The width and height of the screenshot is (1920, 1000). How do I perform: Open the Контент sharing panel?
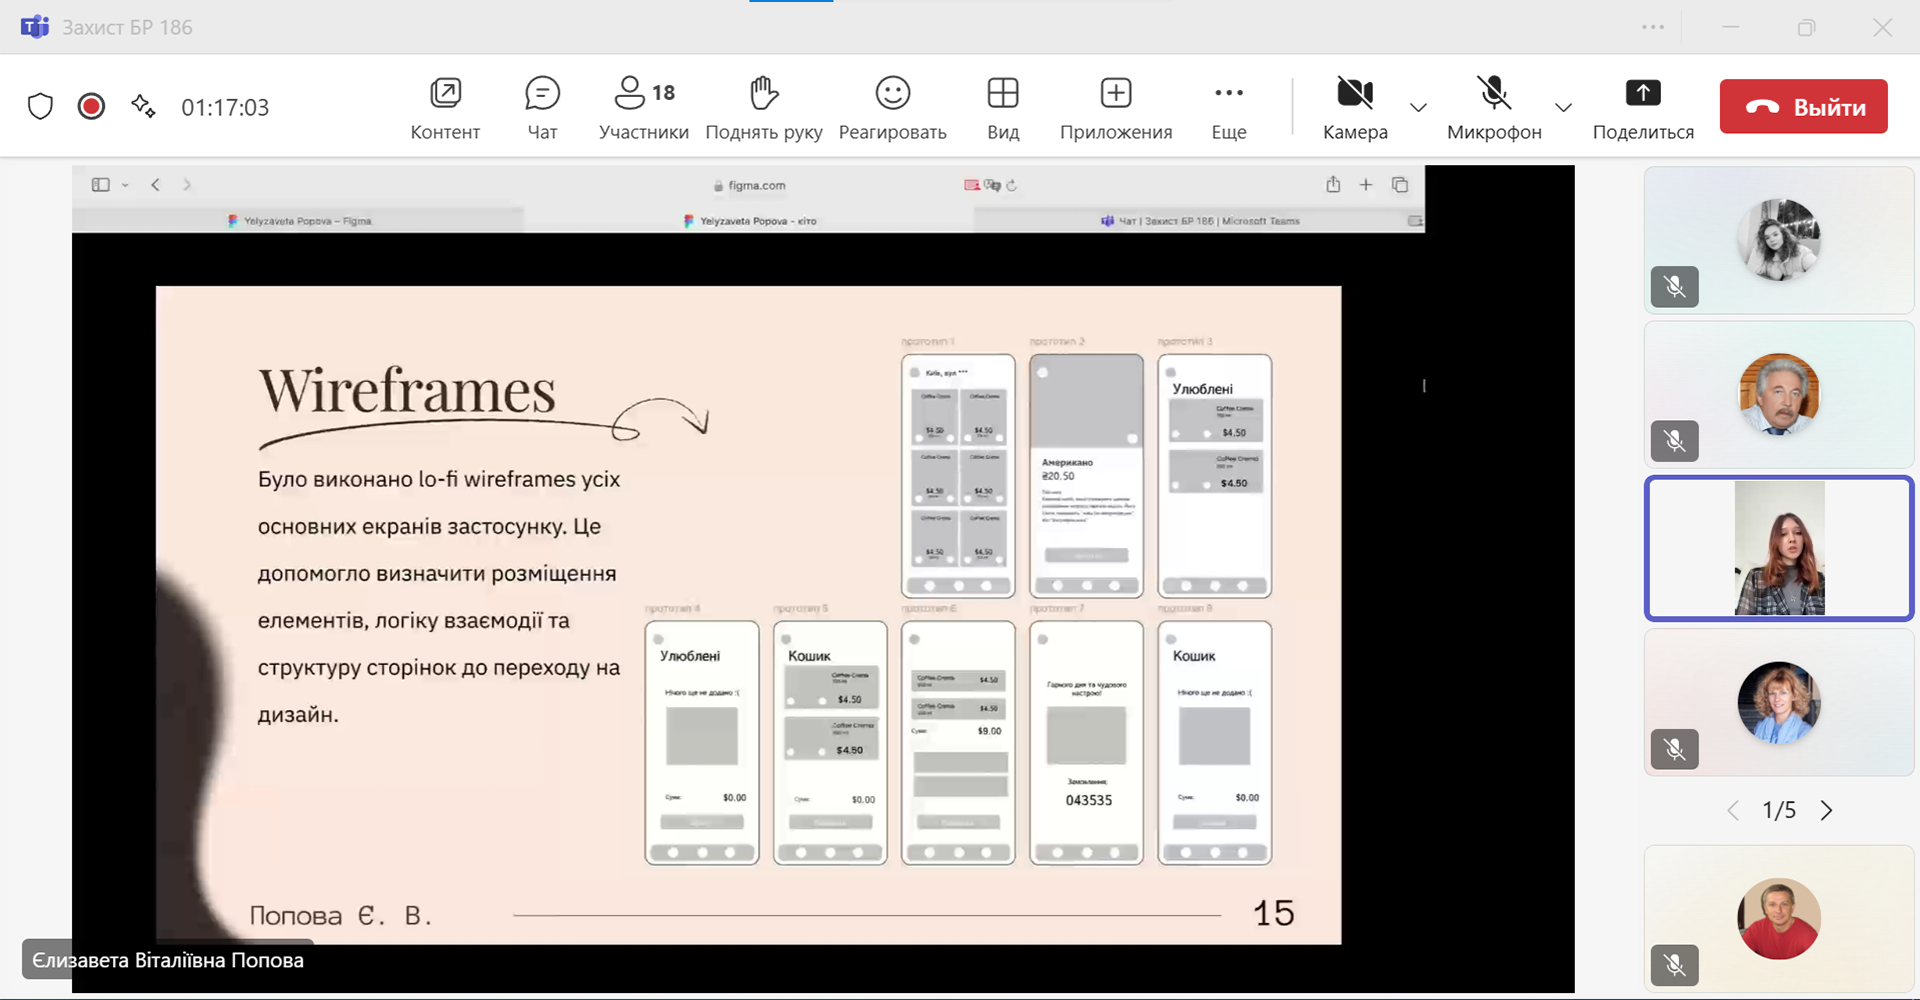coord(445,107)
